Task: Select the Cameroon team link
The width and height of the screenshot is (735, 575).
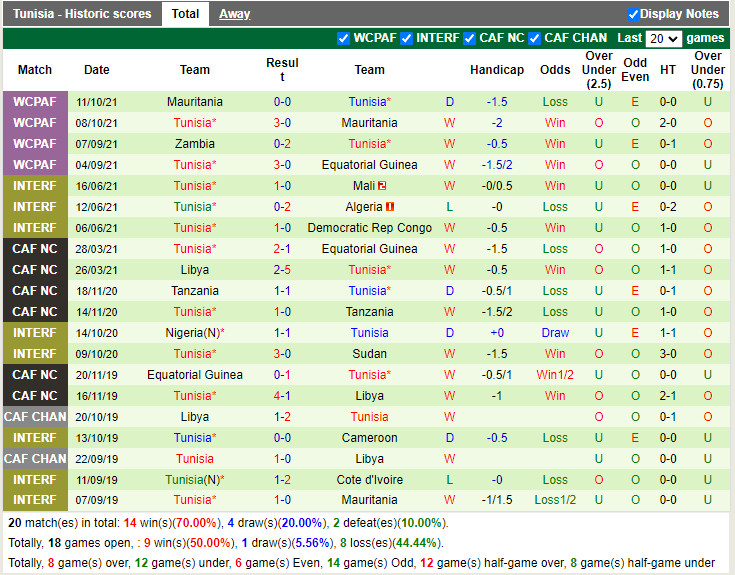Action: [369, 438]
